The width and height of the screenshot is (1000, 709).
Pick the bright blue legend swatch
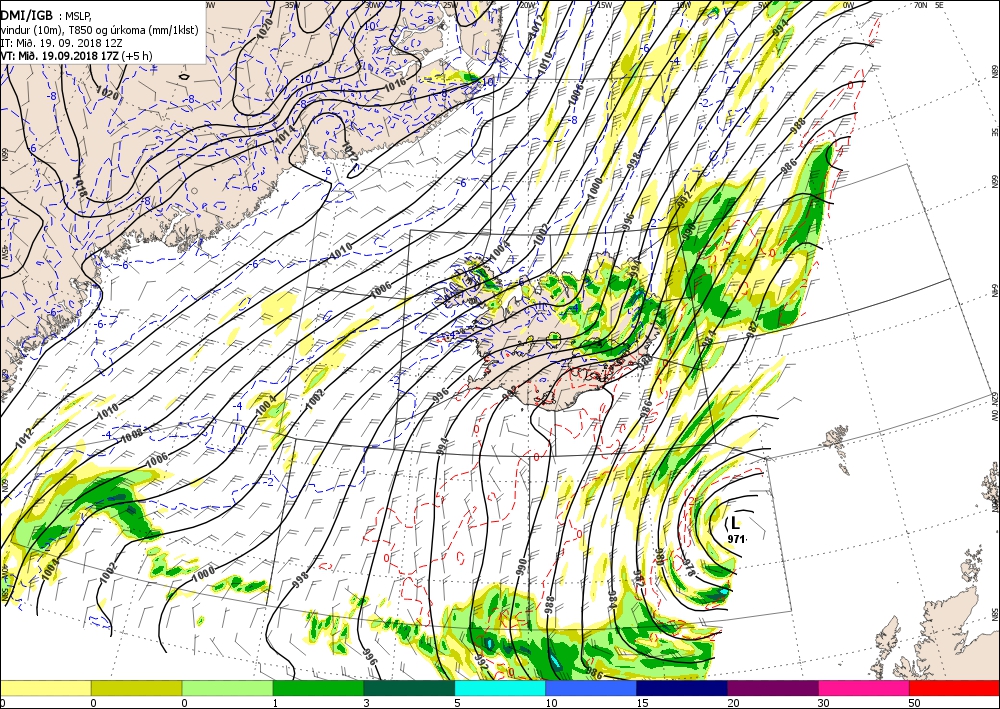(591, 688)
